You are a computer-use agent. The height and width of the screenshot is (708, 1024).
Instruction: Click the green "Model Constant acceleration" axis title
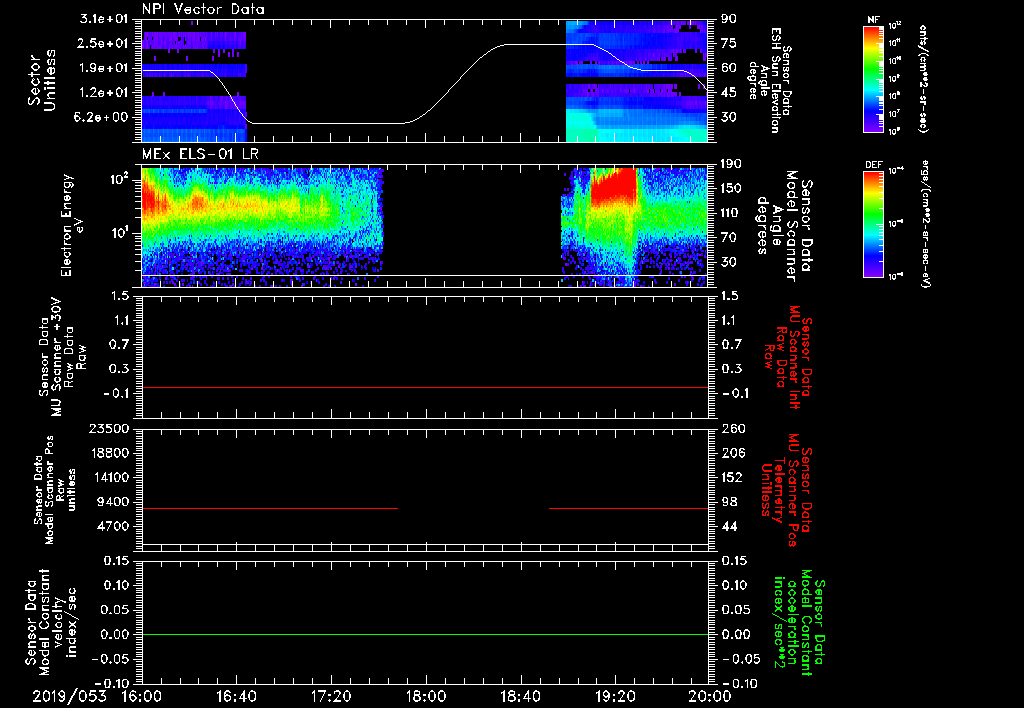tap(799, 622)
